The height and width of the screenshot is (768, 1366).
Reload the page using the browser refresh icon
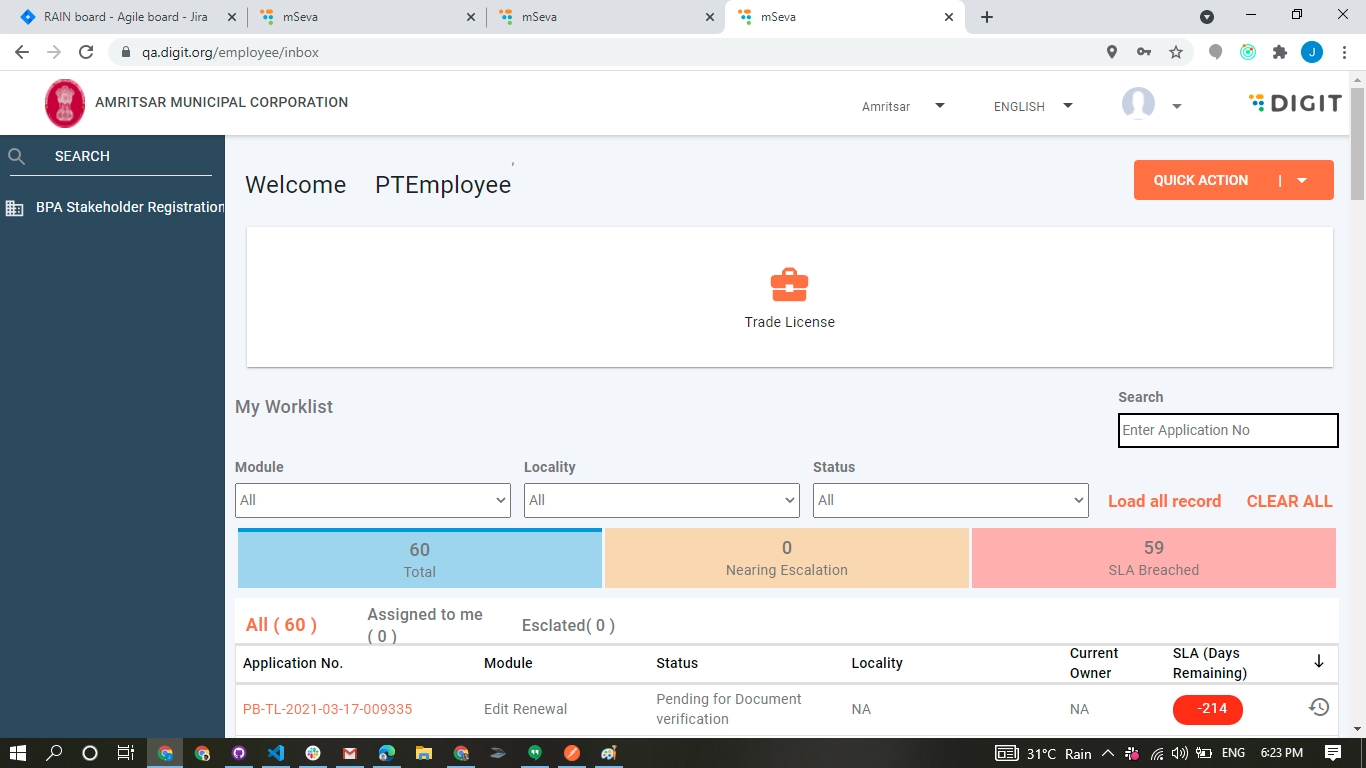pyautogui.click(x=86, y=52)
